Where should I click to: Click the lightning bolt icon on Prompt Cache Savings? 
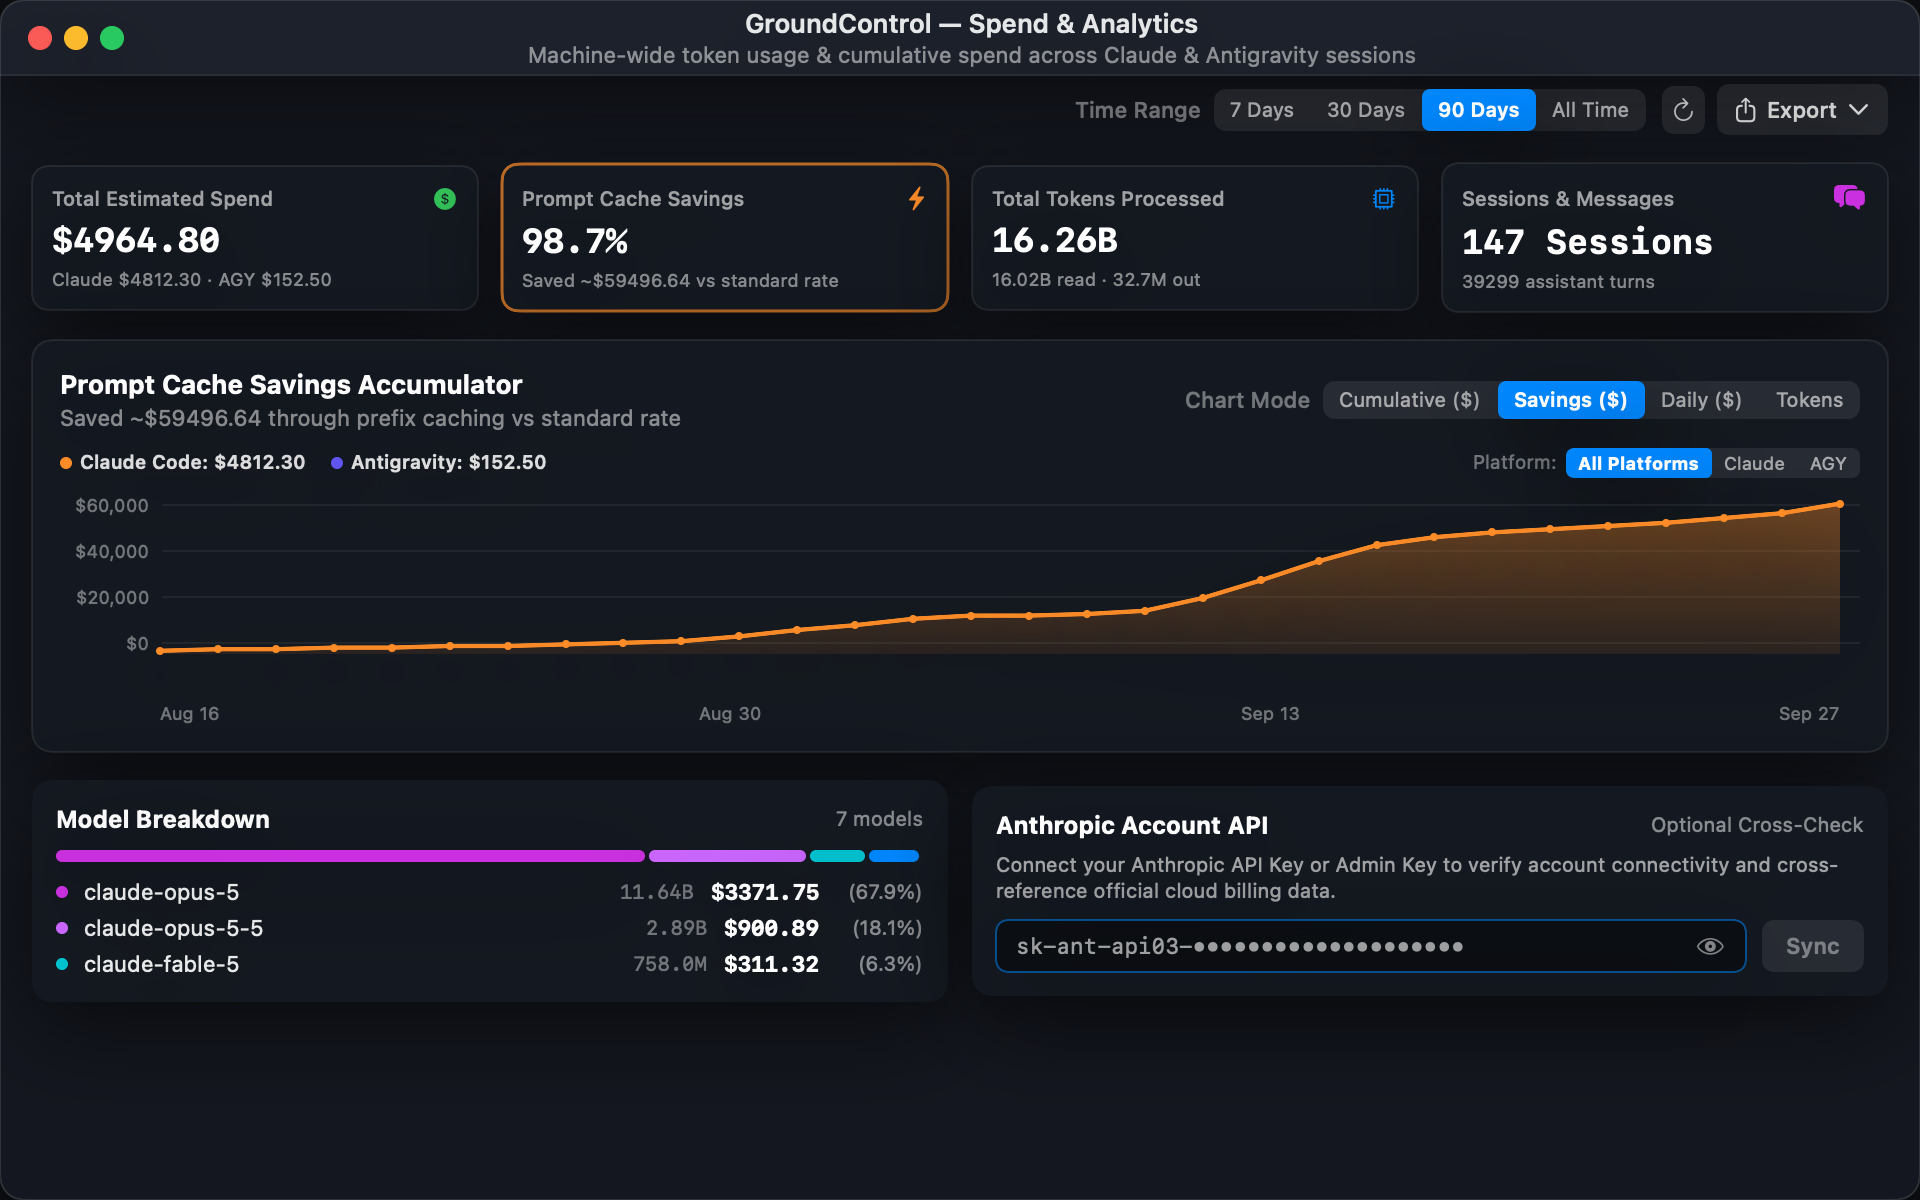click(x=916, y=199)
